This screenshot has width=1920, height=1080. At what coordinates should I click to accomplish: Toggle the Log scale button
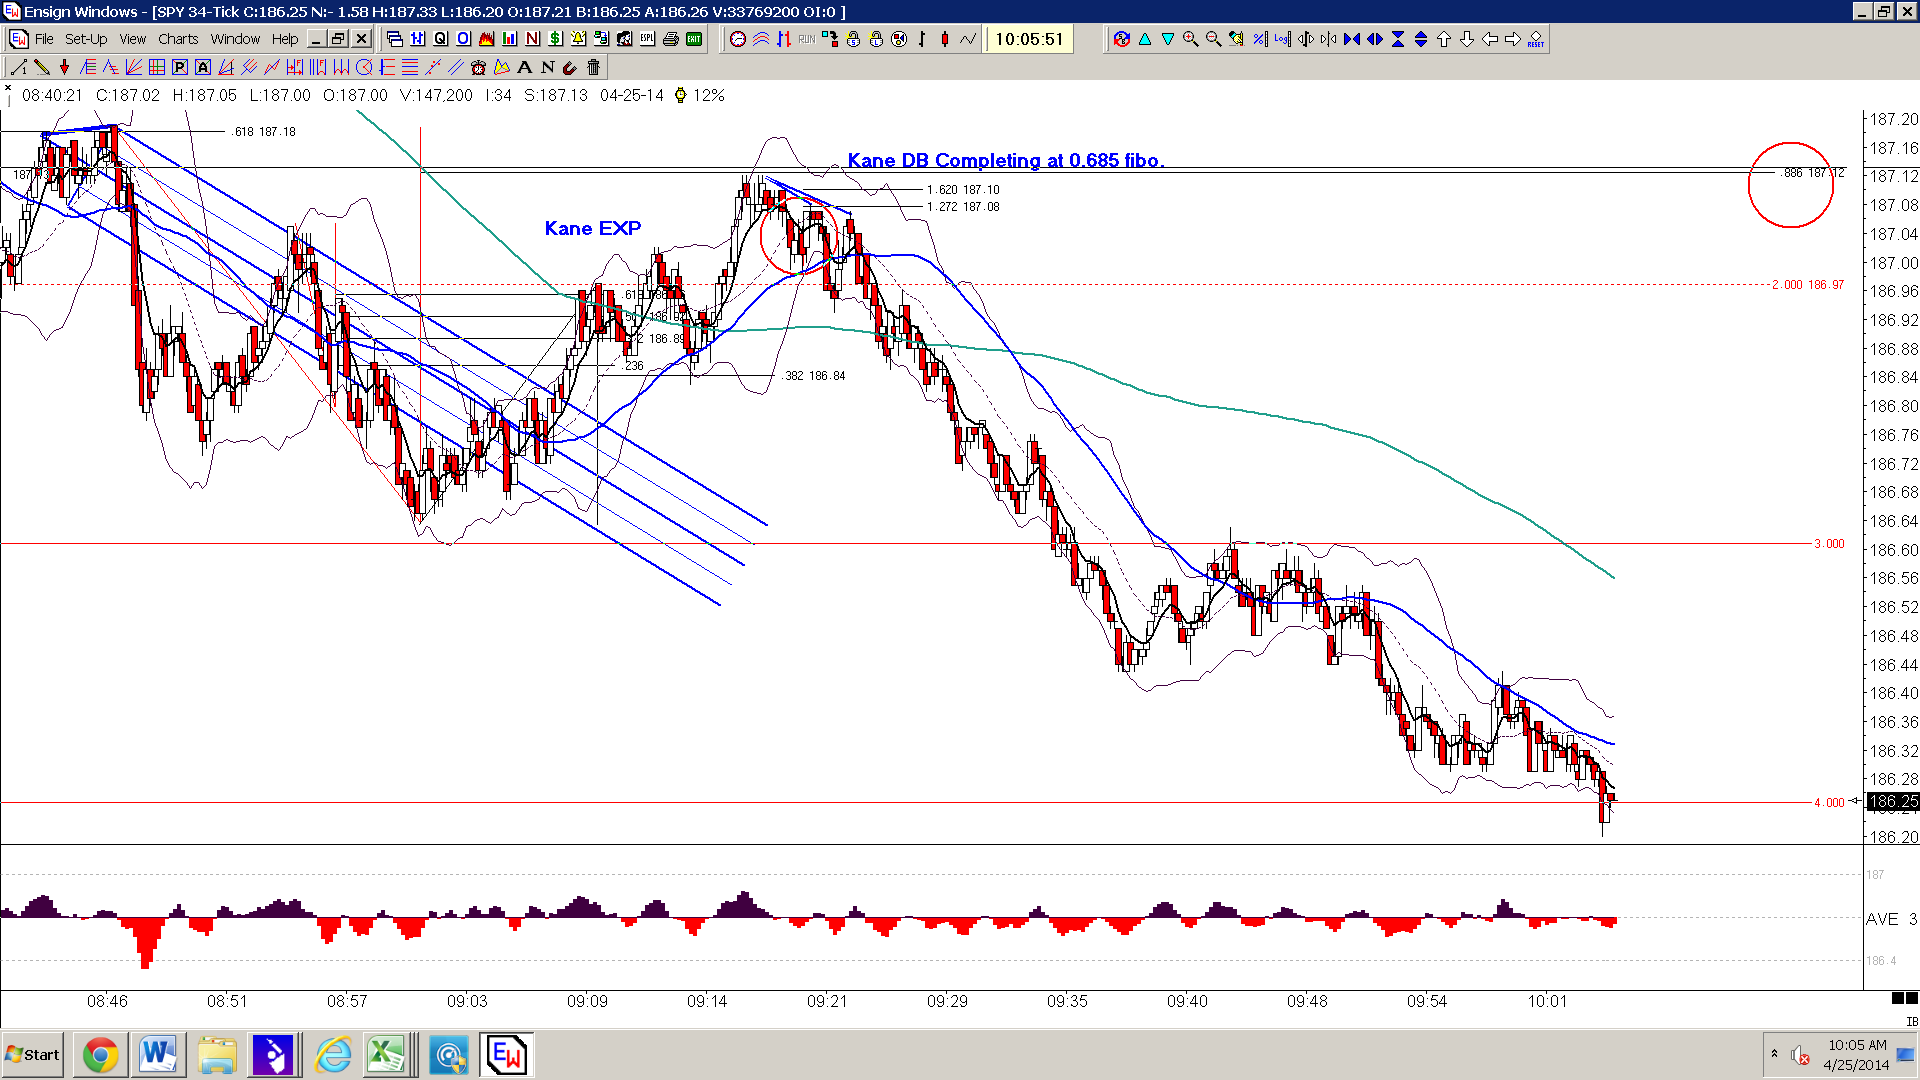click(1282, 39)
